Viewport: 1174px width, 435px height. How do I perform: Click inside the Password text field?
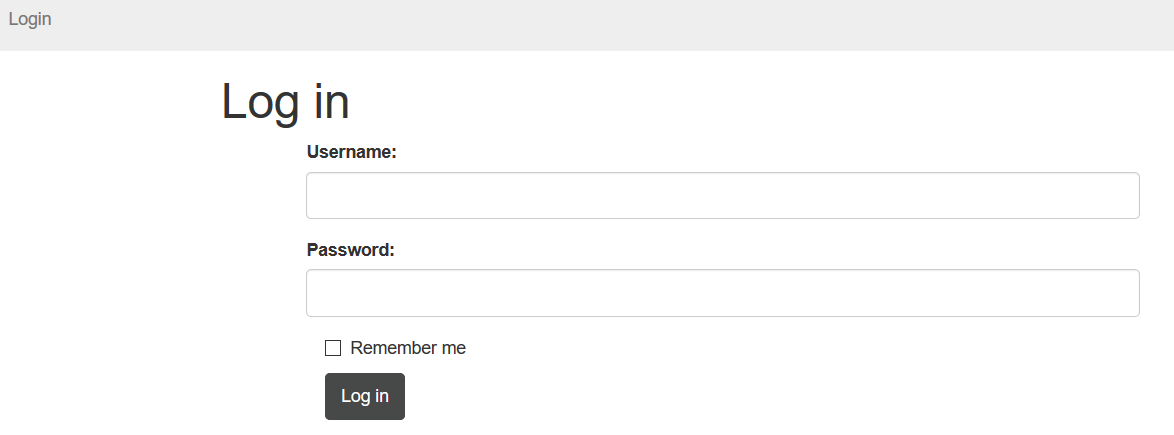point(722,293)
